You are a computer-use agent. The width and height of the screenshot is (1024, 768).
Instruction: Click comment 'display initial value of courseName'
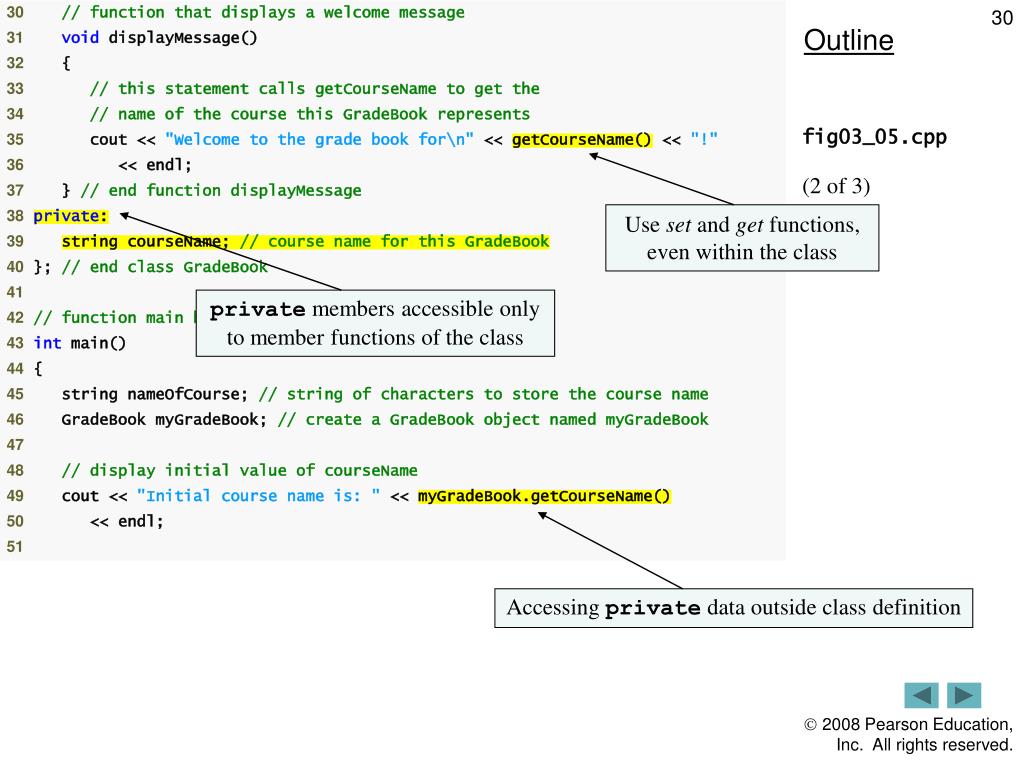[240, 471]
